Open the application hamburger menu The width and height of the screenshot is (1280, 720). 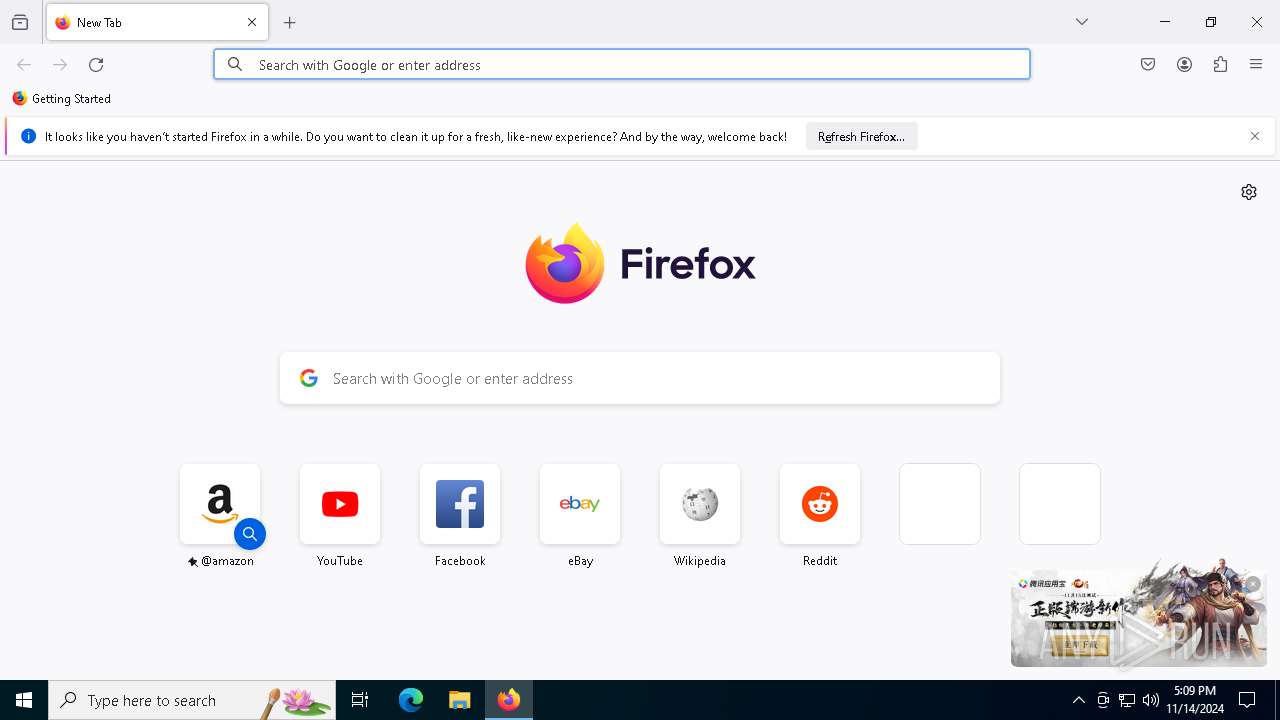[1256, 65]
